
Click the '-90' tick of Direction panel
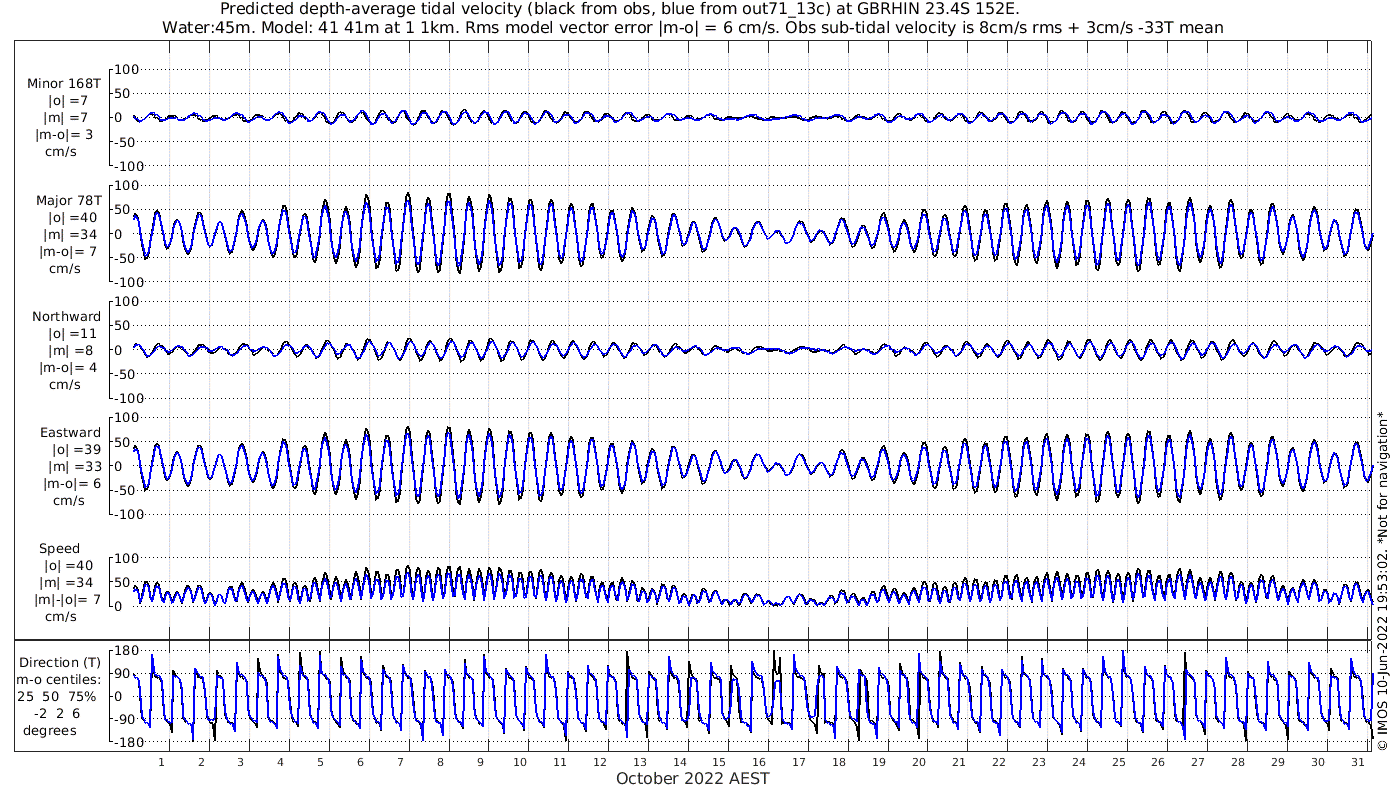125,719
